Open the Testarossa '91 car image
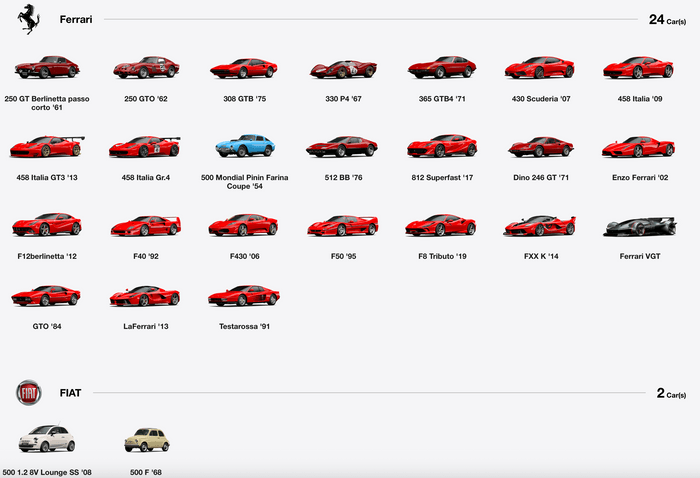This screenshot has width=700, height=478. 244,296
